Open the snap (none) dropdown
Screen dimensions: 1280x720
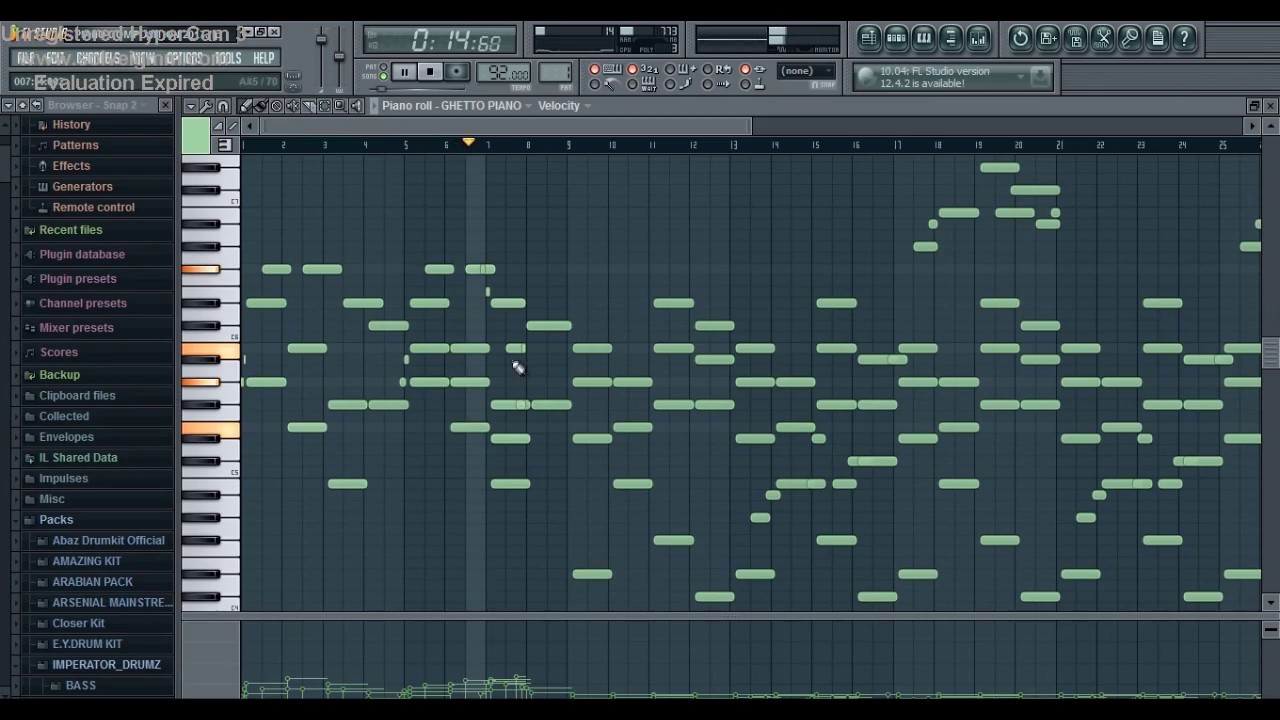[x=806, y=71]
